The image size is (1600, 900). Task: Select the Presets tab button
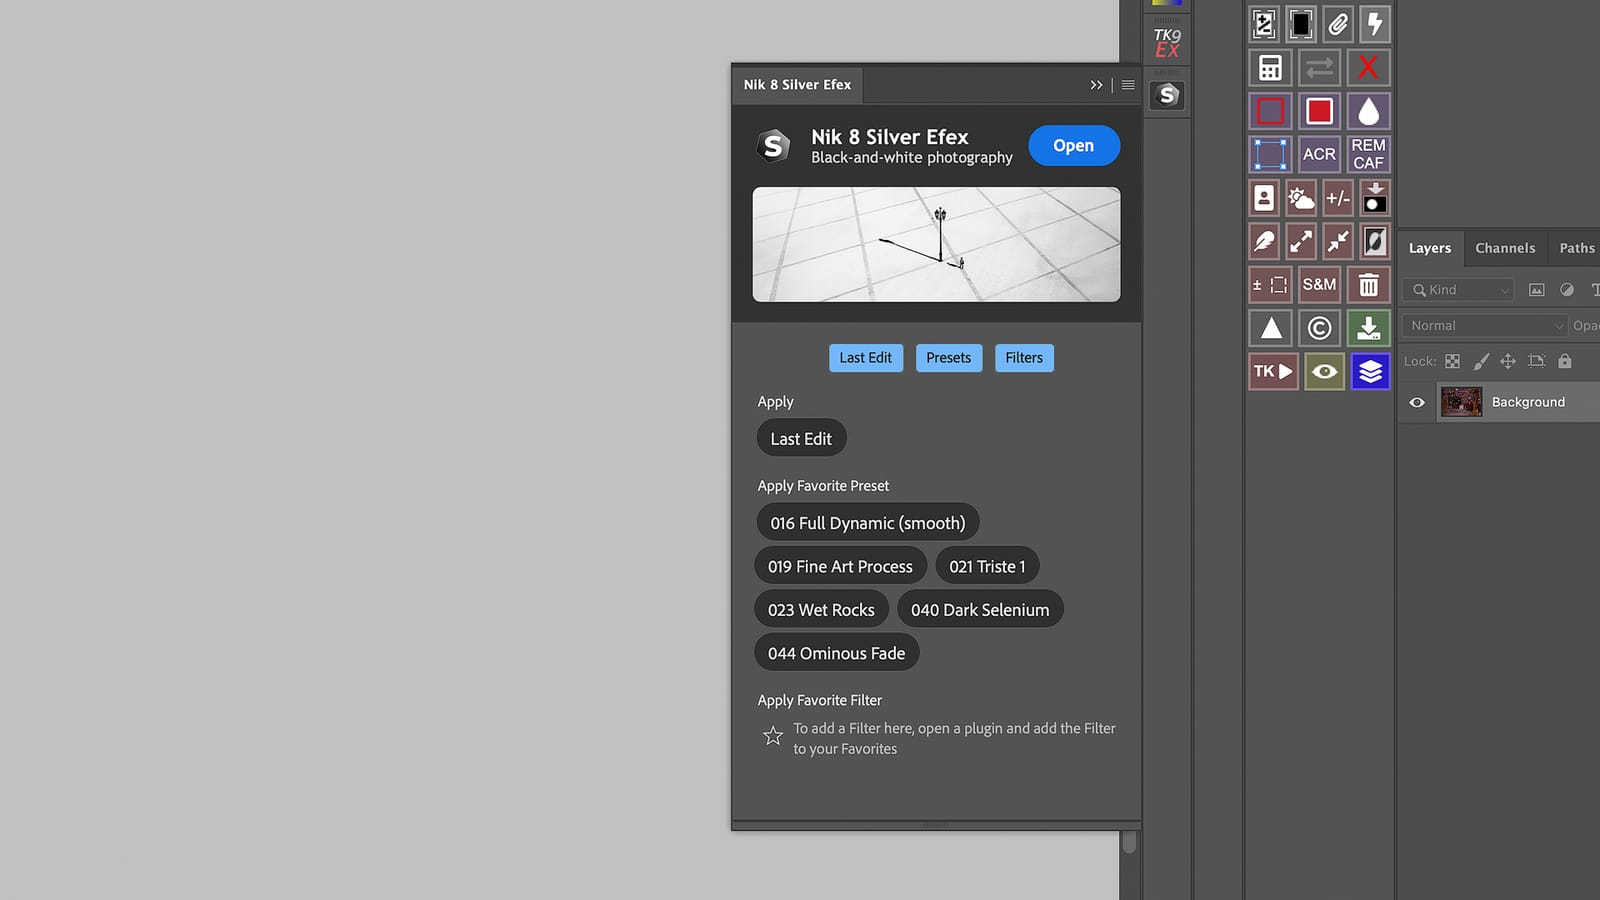948,358
